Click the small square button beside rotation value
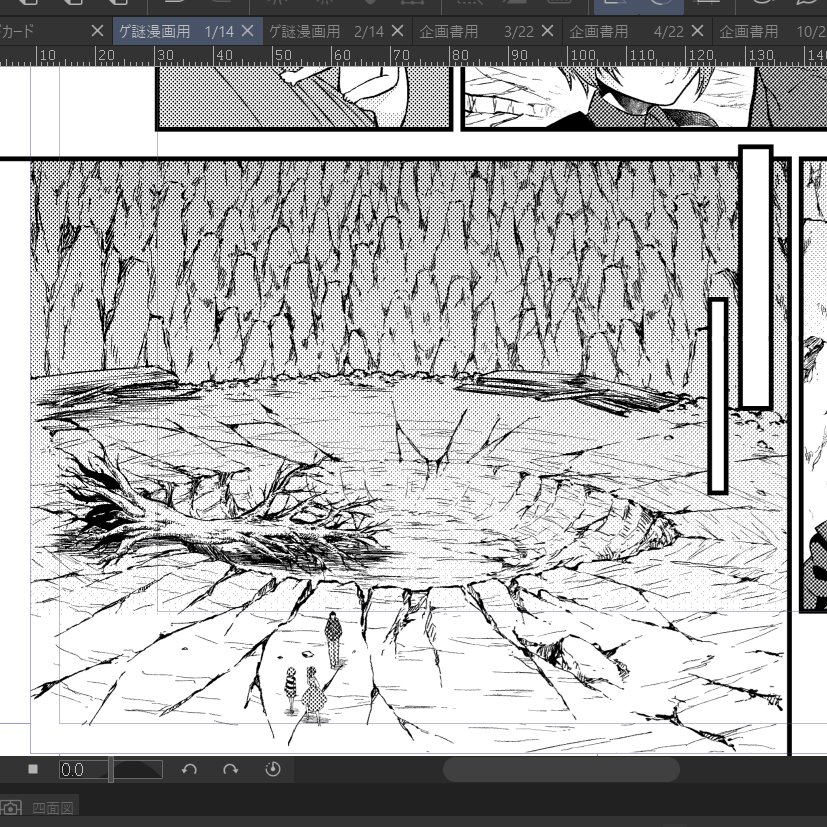 point(33,770)
